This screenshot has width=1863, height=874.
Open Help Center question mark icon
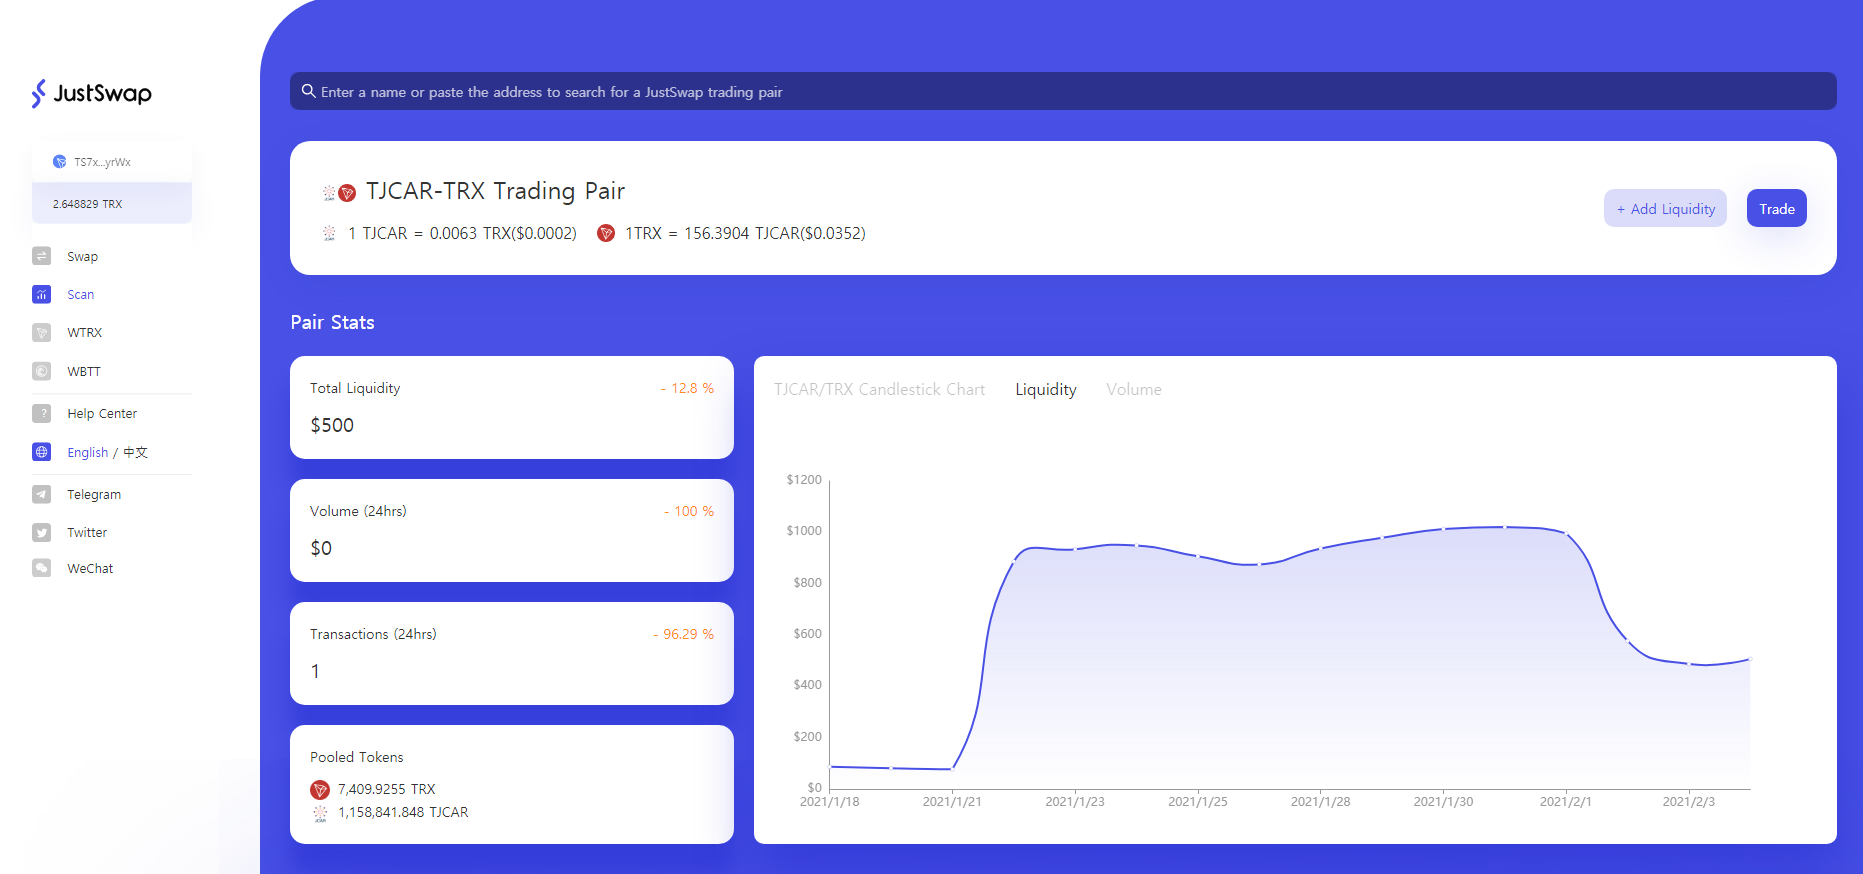(41, 413)
